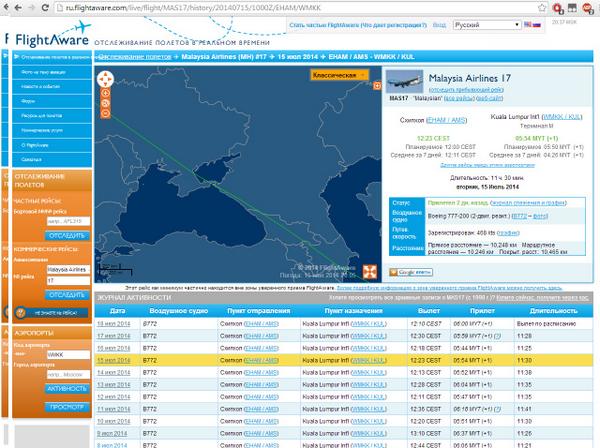Open the О FlightAware menu item

point(52,145)
